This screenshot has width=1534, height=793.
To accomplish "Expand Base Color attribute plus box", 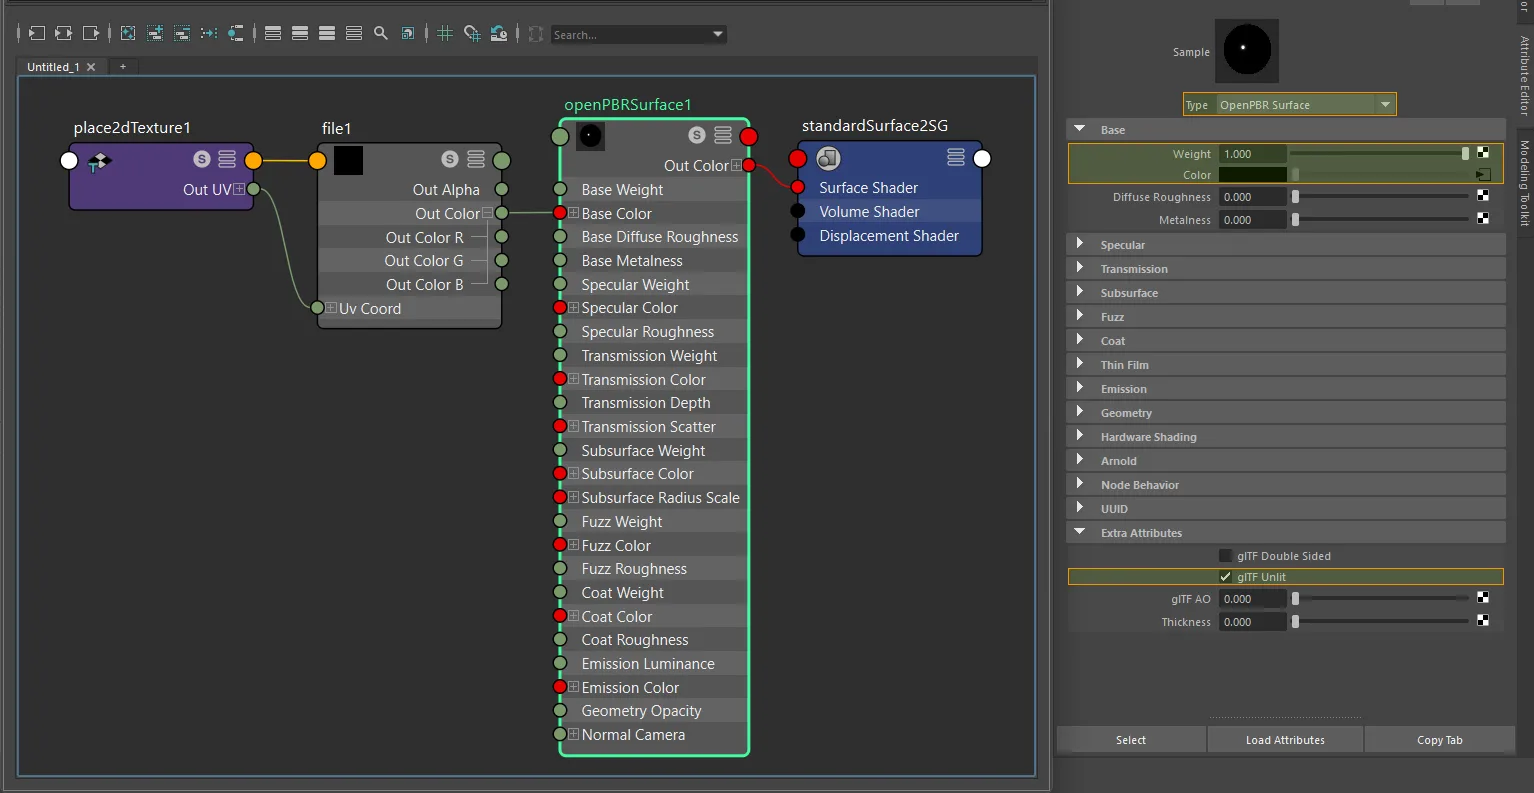I will coord(574,213).
